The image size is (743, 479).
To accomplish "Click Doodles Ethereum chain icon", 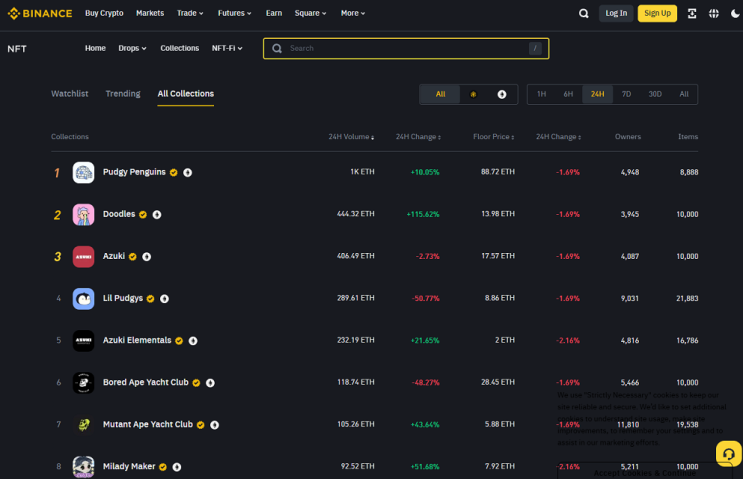I will click(x=157, y=215).
